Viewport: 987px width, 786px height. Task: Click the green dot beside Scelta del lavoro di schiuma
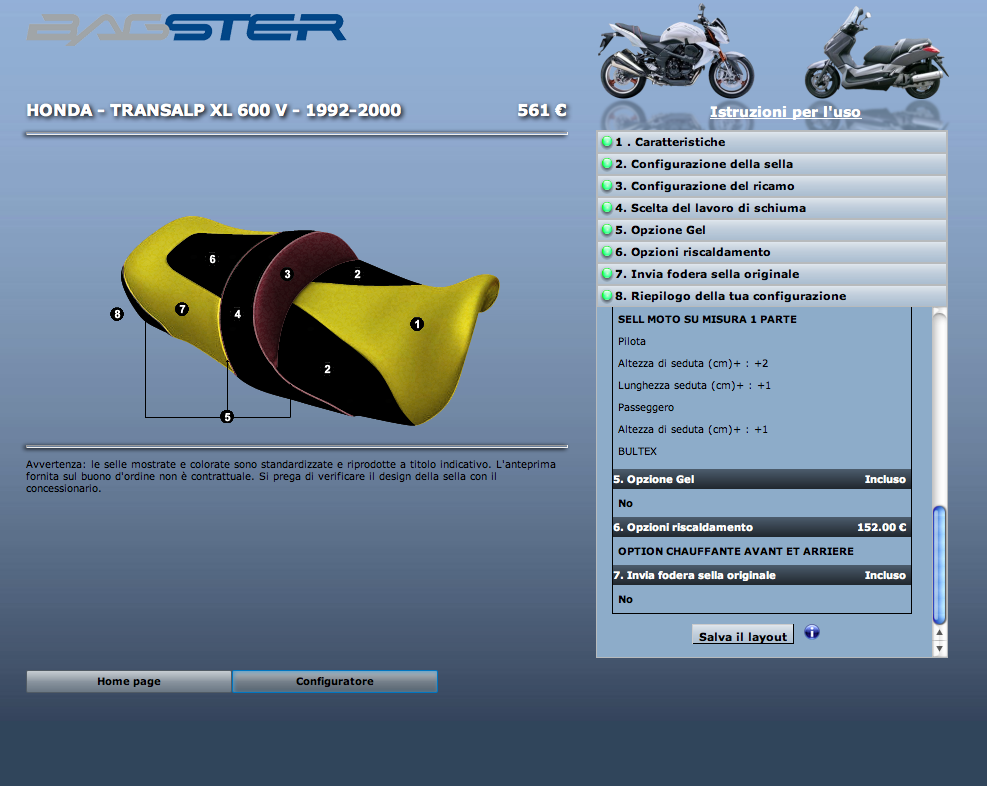(607, 208)
